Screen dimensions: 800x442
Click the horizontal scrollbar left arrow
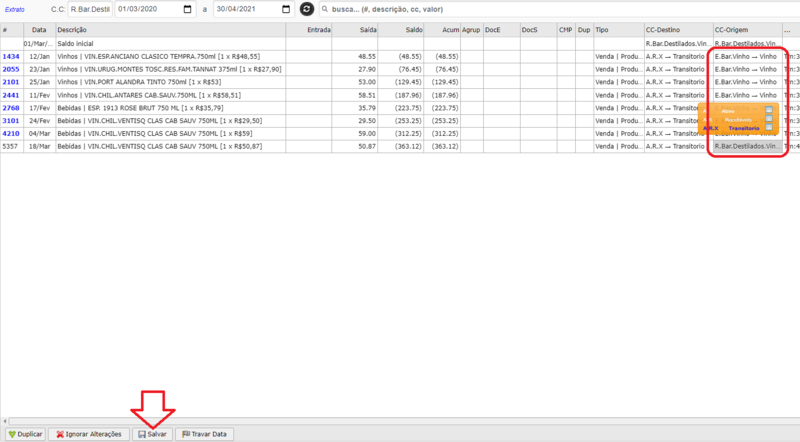click(5, 421)
